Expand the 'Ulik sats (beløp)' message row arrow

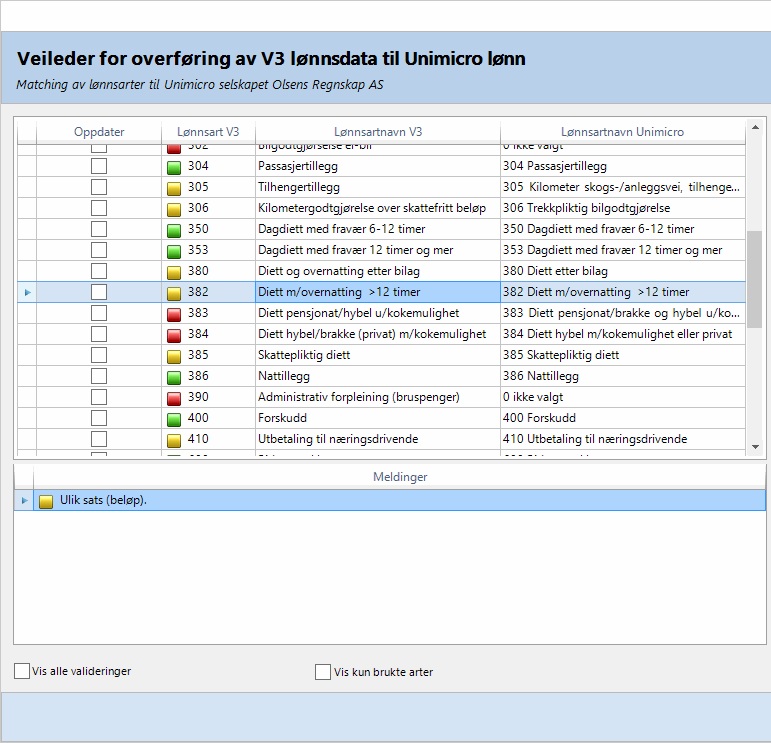24,500
